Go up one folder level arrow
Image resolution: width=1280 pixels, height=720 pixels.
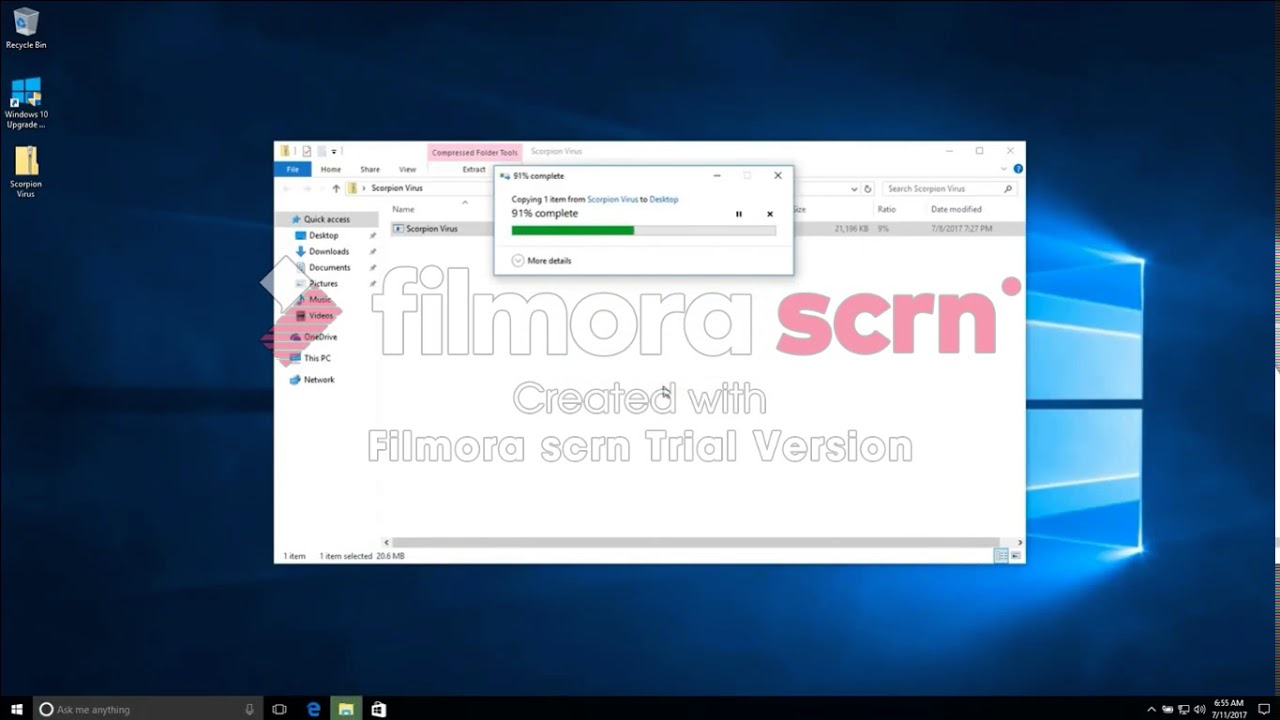336,188
